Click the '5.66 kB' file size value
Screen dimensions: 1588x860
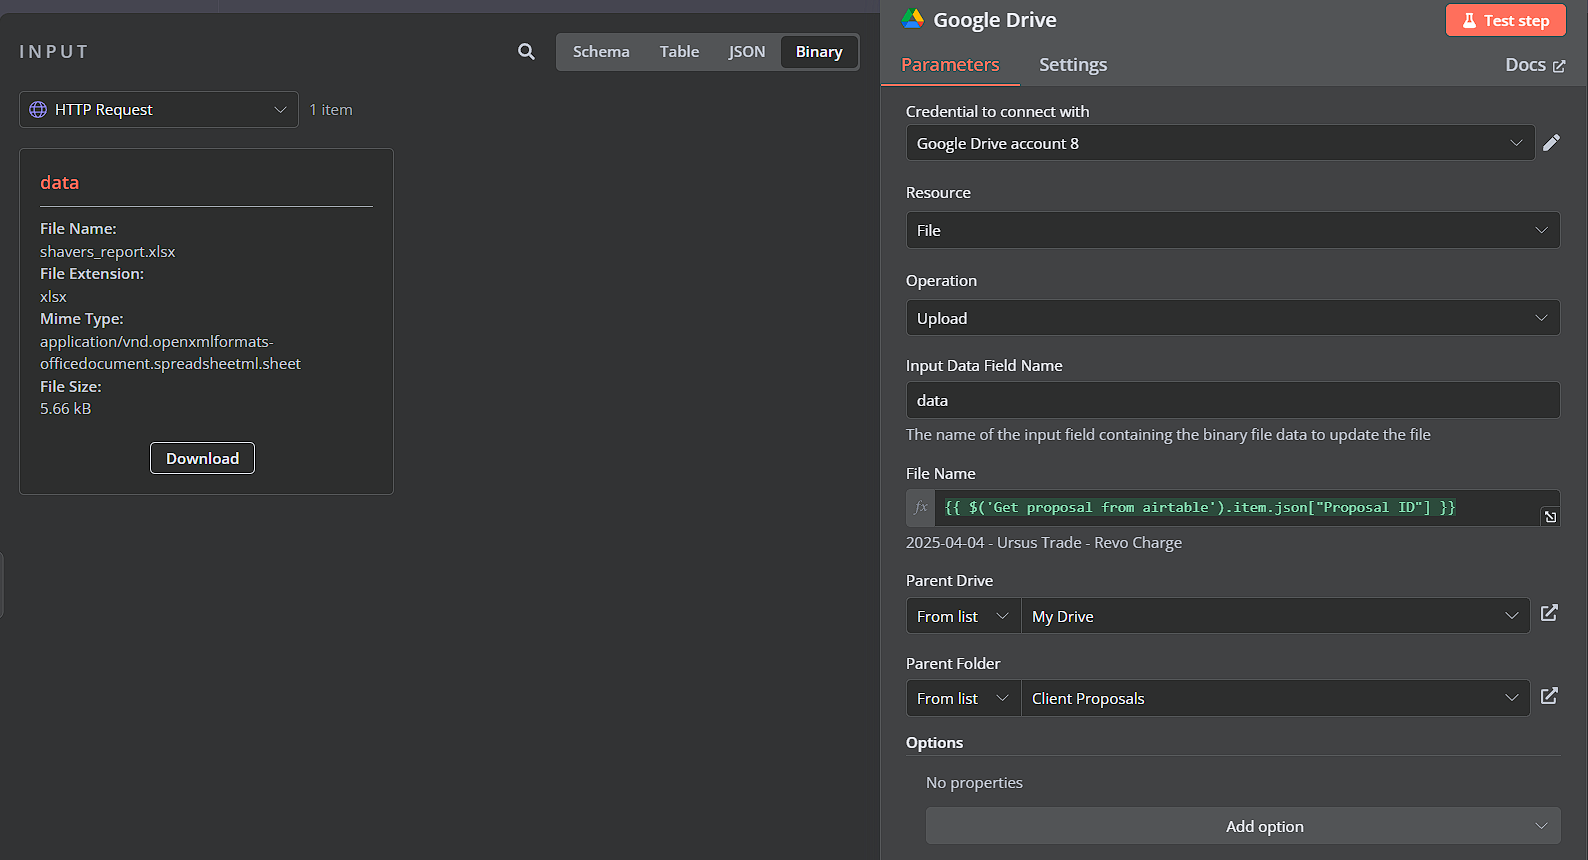[x=65, y=409]
